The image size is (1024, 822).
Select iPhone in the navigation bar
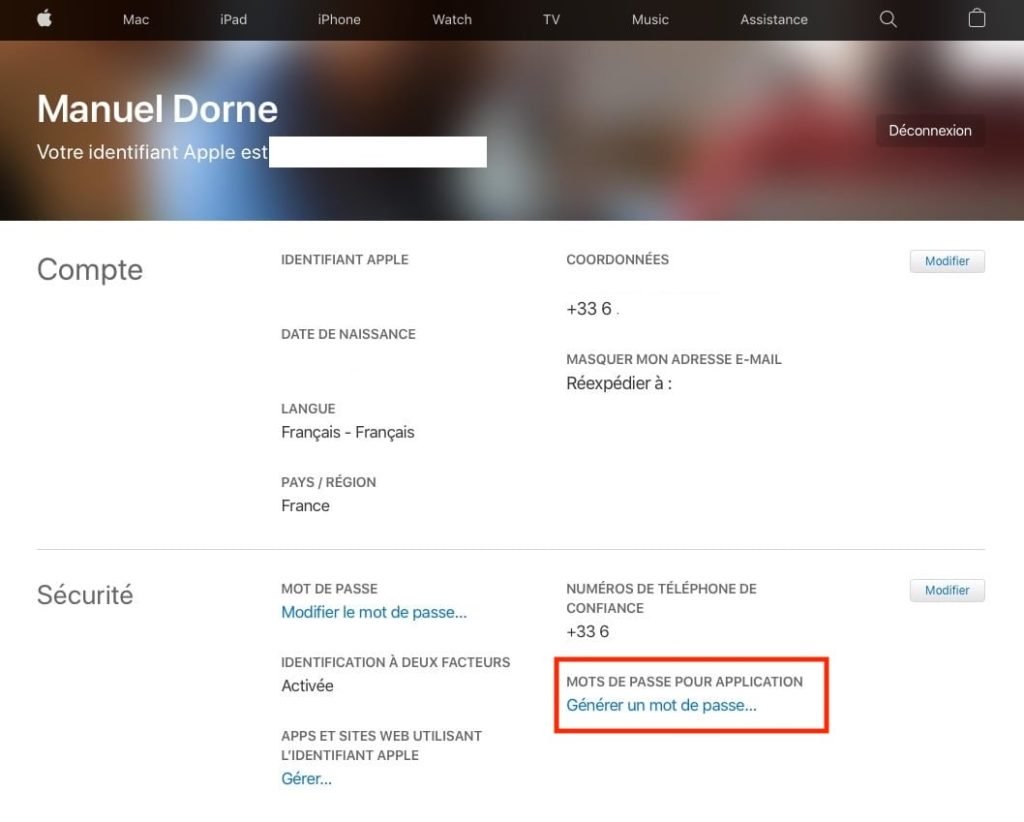pyautogui.click(x=339, y=20)
